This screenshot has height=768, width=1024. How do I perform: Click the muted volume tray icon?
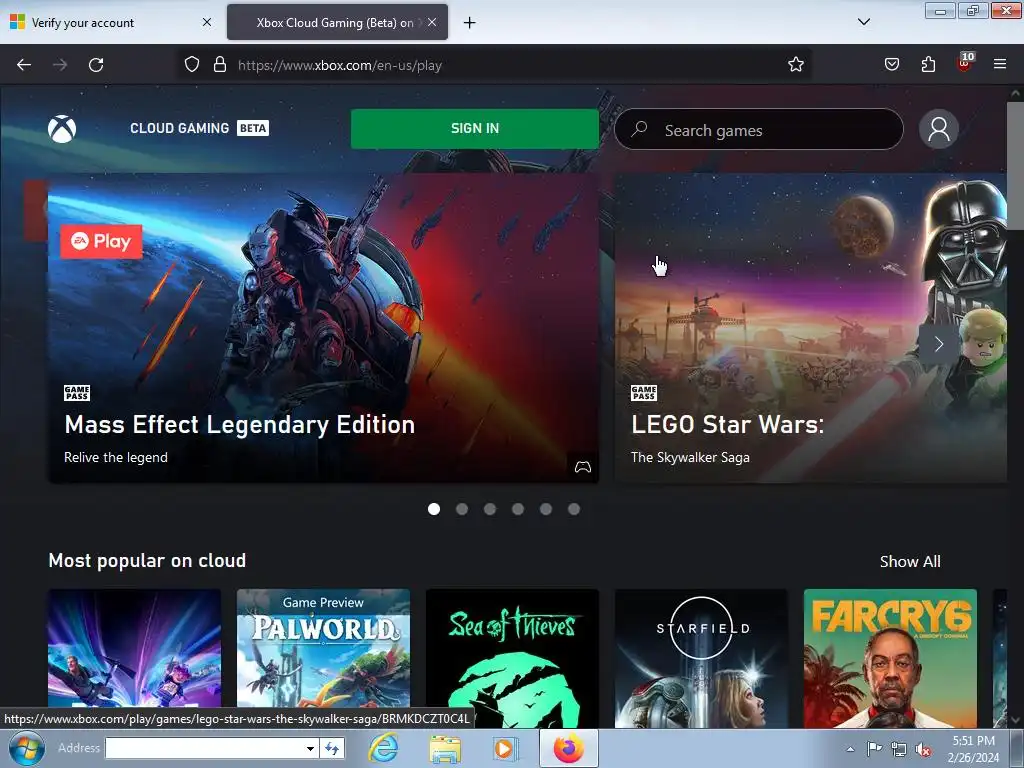coord(923,750)
